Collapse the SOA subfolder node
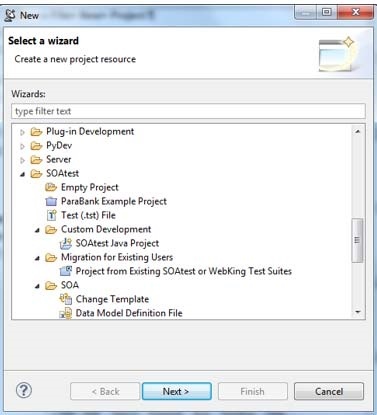 37,286
